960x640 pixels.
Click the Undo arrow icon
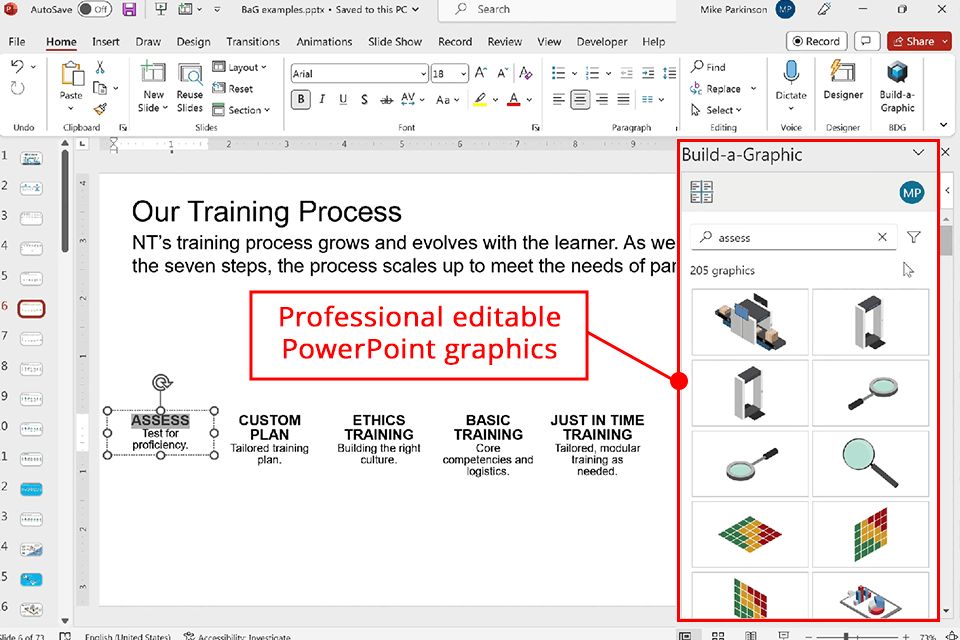pyautogui.click(x=17, y=66)
